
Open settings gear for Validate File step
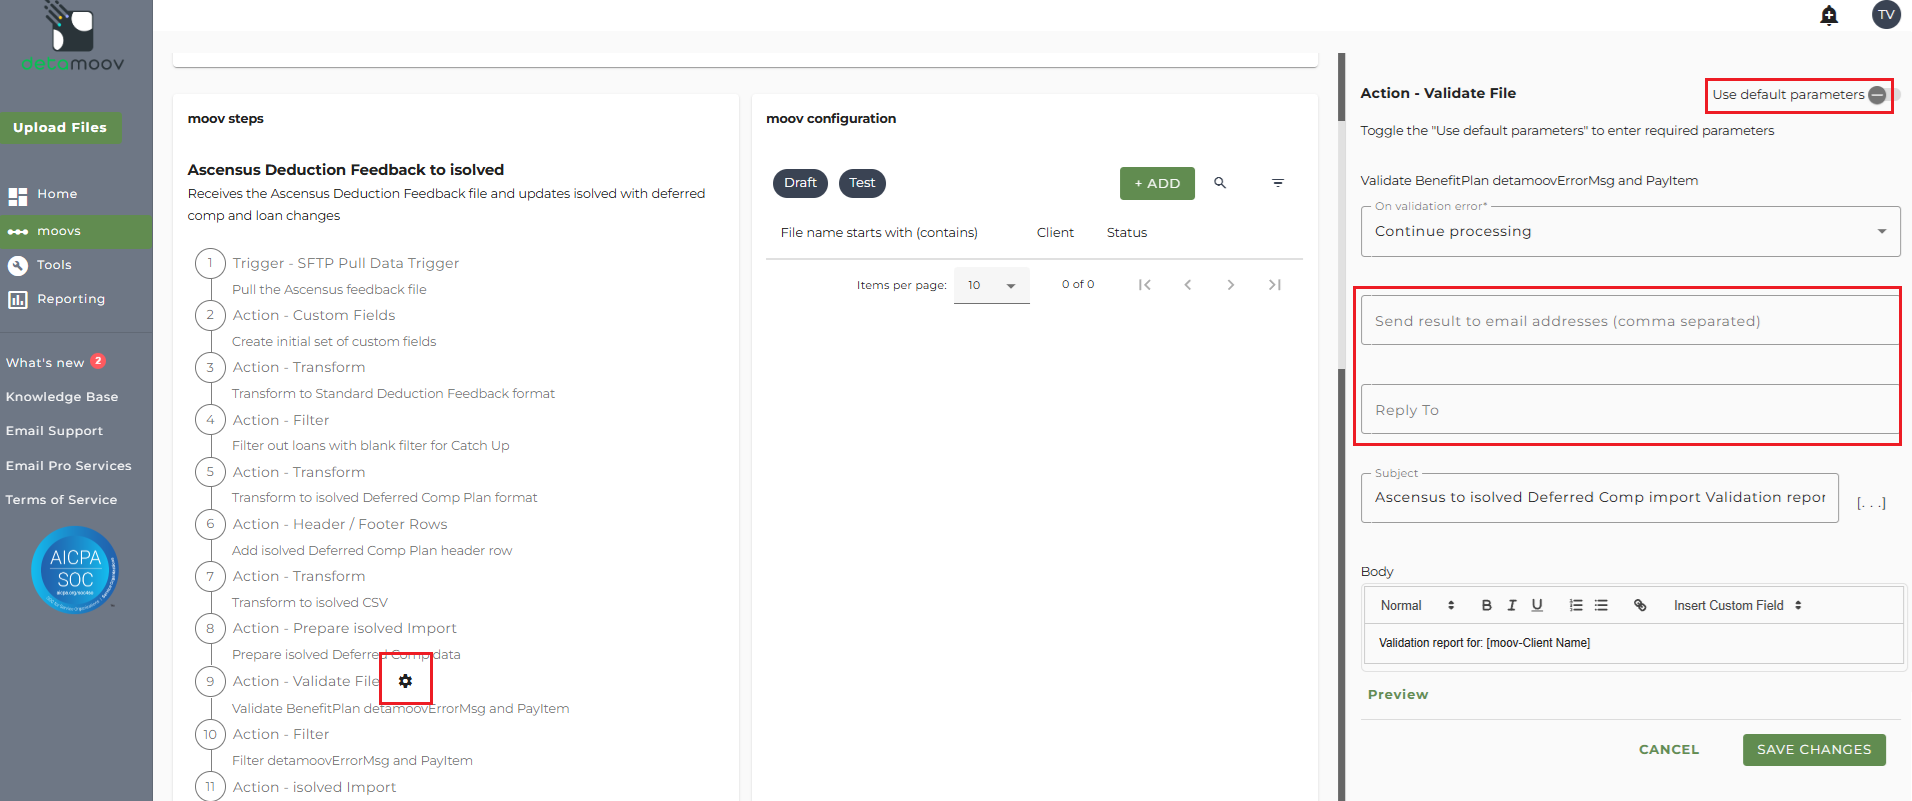tap(405, 681)
